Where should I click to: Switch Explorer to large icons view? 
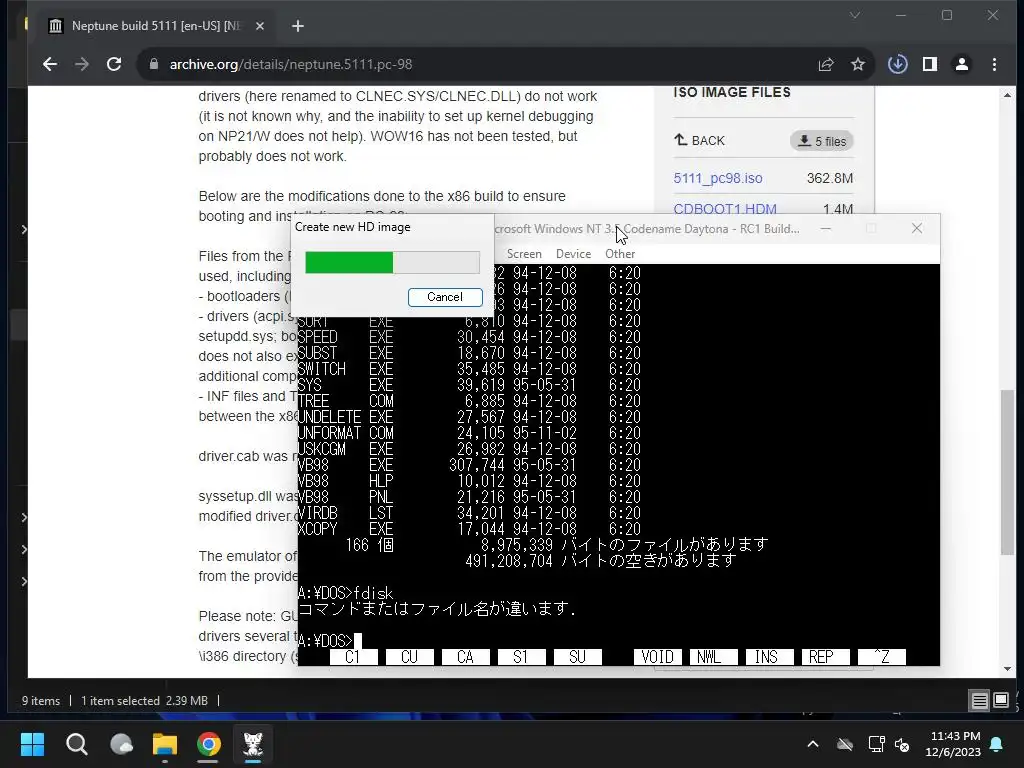click(1001, 701)
